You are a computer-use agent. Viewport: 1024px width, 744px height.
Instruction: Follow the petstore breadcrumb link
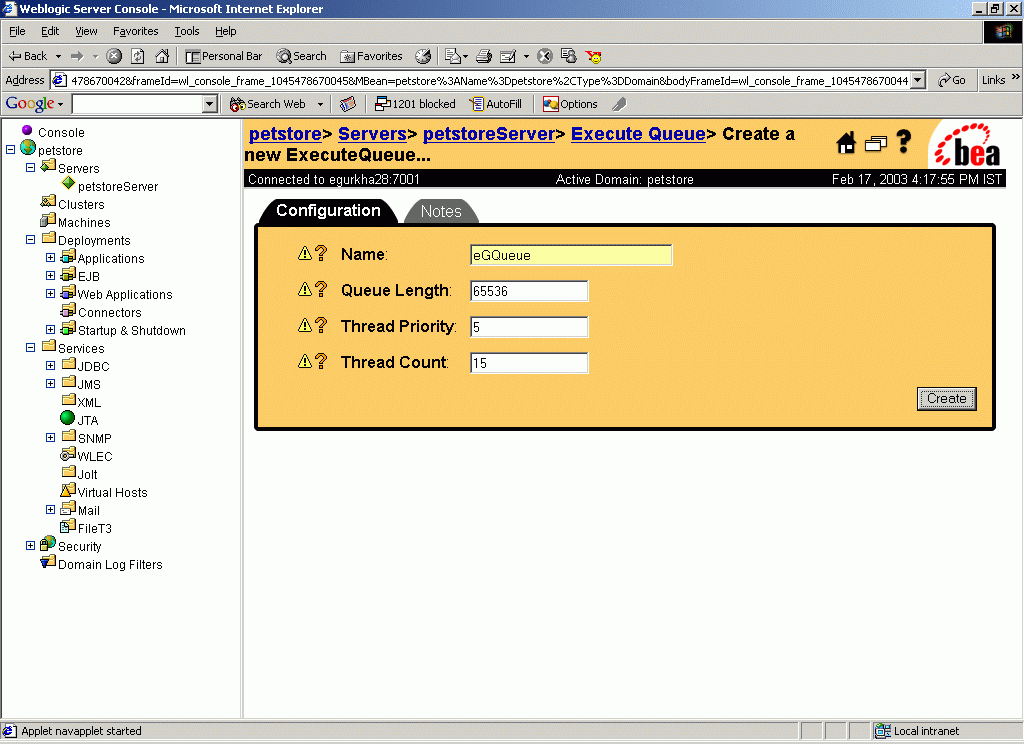(285, 134)
